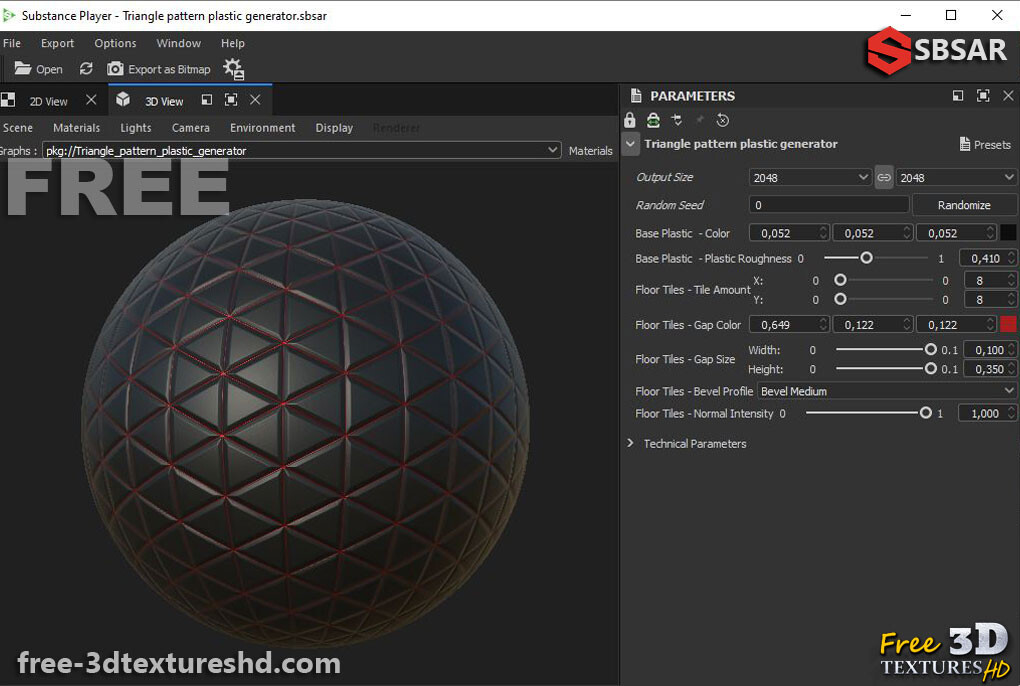Click the green print preset icon
The image size is (1020, 686).
click(x=653, y=120)
